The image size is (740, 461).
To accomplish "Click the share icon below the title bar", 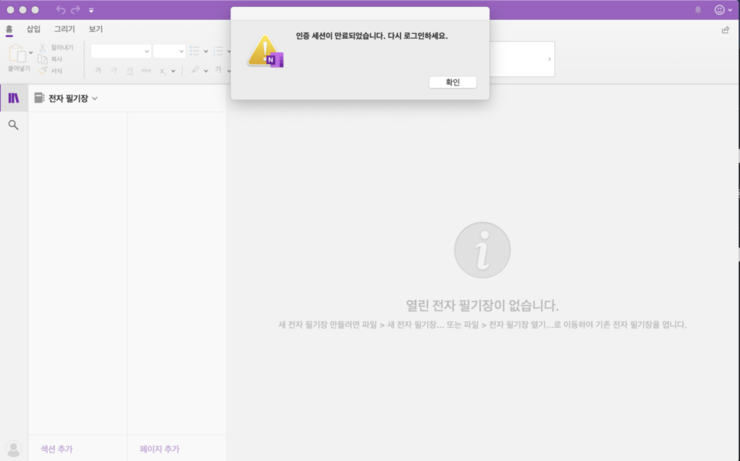I will click(x=725, y=30).
